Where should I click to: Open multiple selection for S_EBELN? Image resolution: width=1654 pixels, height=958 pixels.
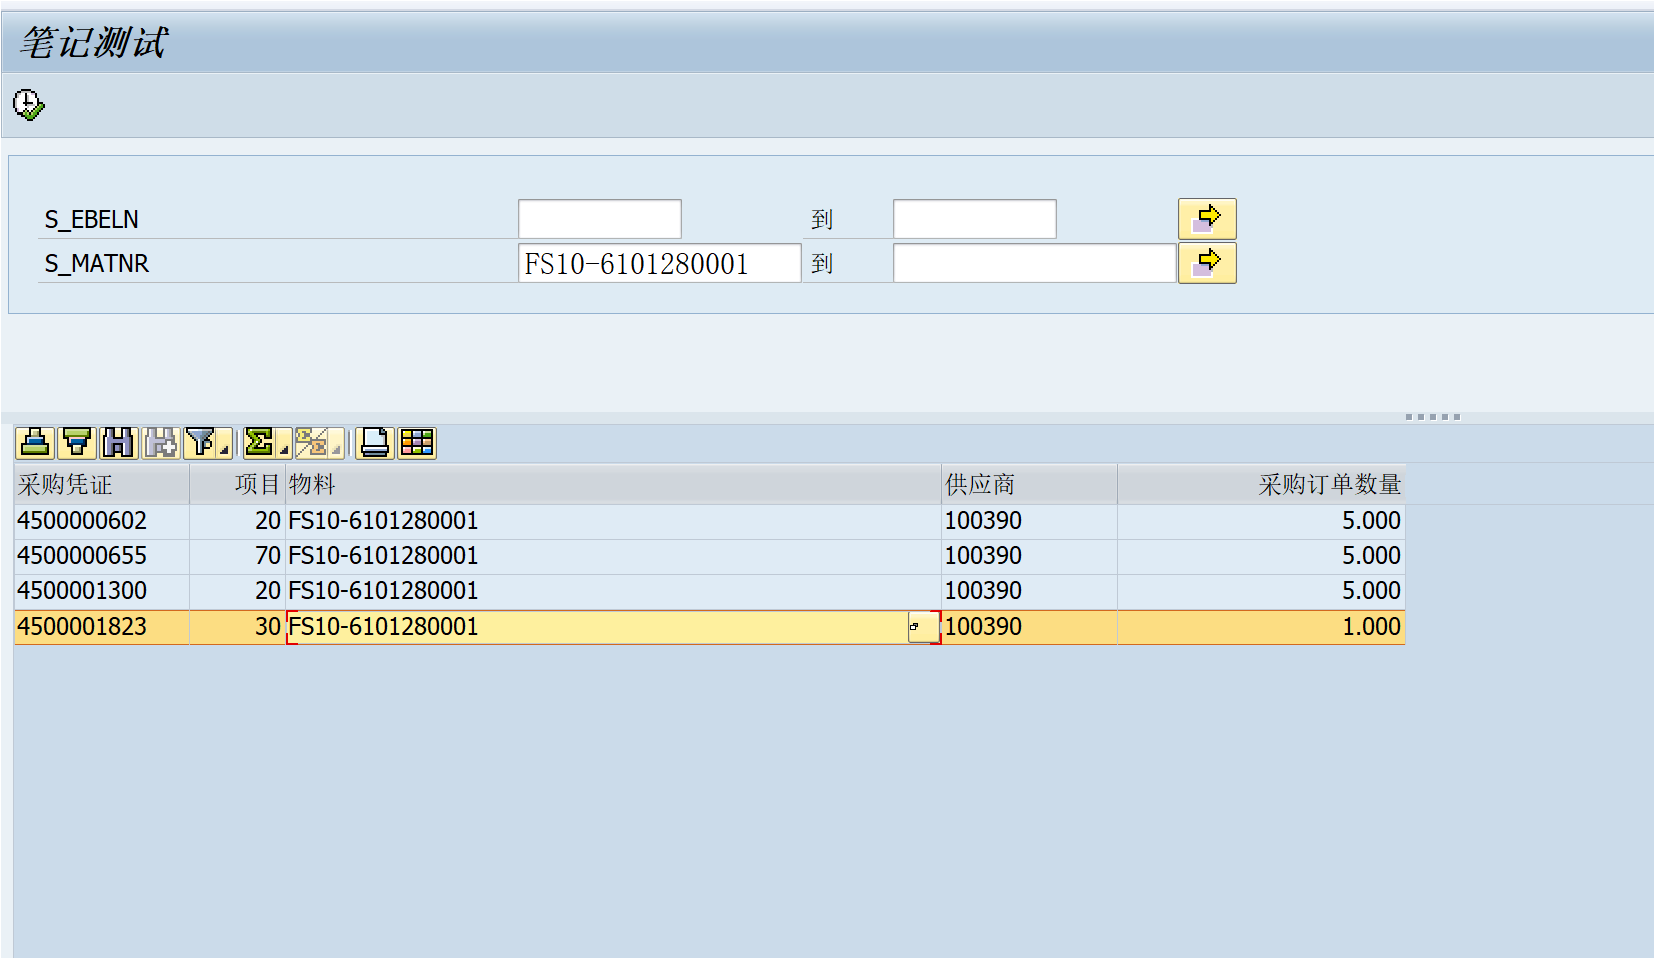1207,218
